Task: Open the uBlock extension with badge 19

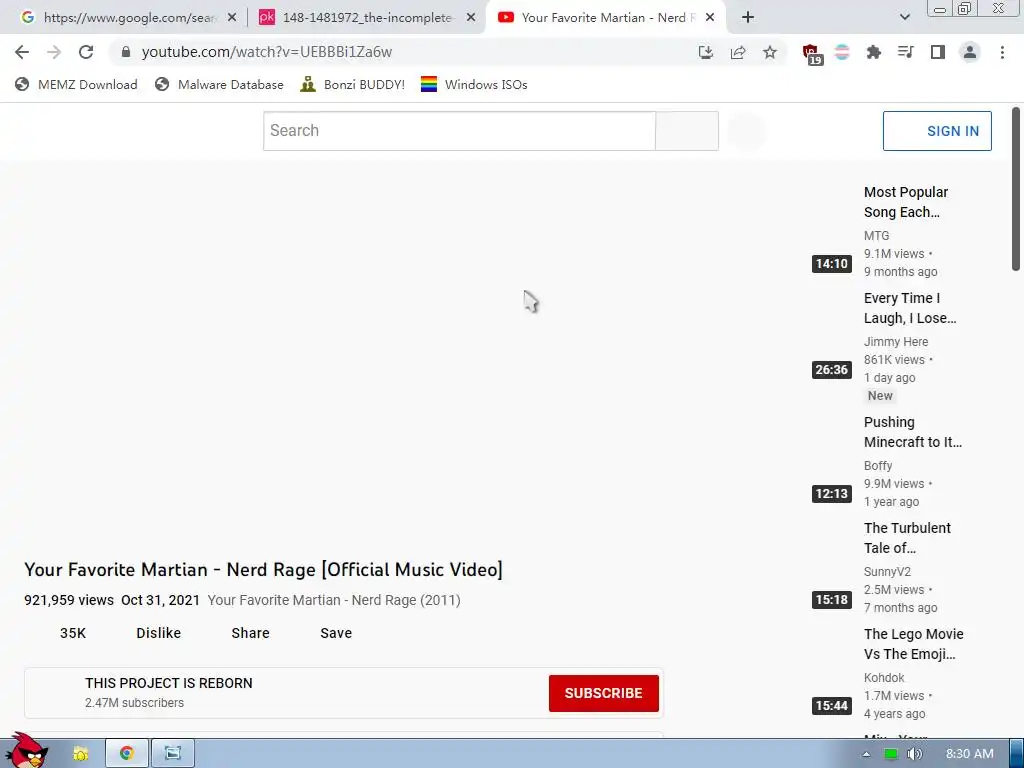Action: (x=811, y=54)
